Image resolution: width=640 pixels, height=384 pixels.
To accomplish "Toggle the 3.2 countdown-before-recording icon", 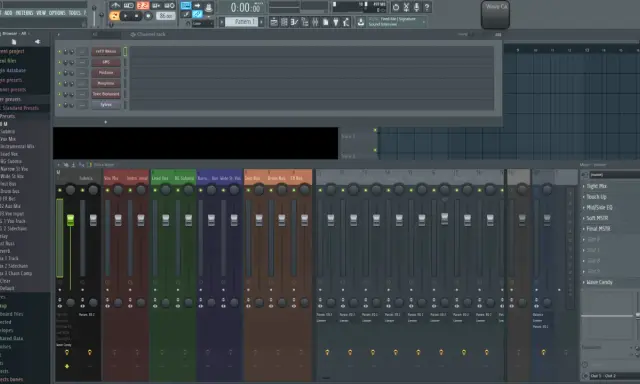I will coord(143,6).
